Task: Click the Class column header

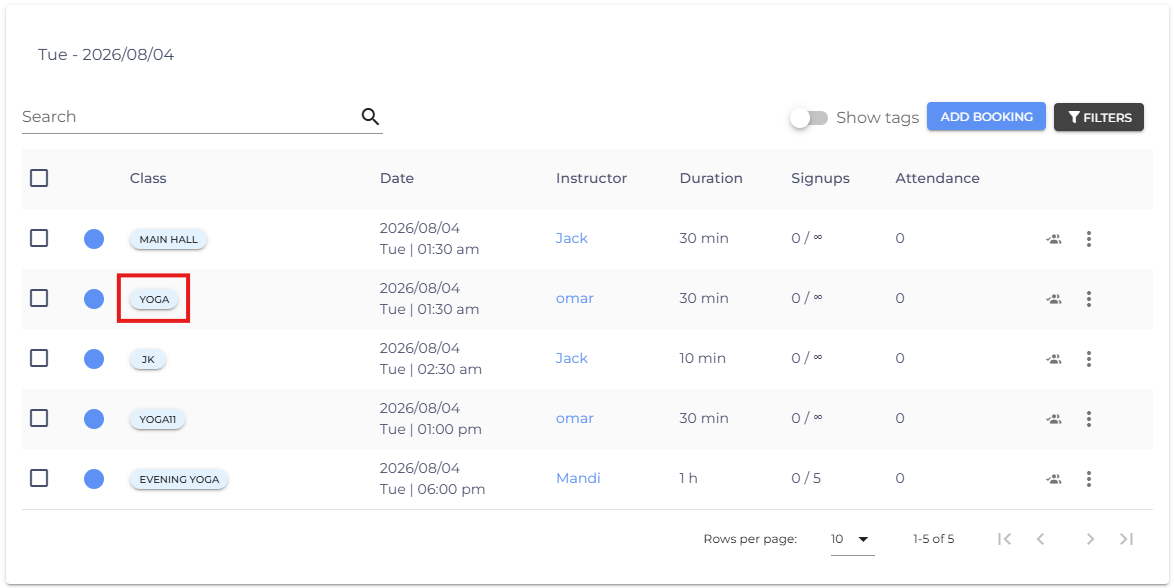Action: click(148, 178)
